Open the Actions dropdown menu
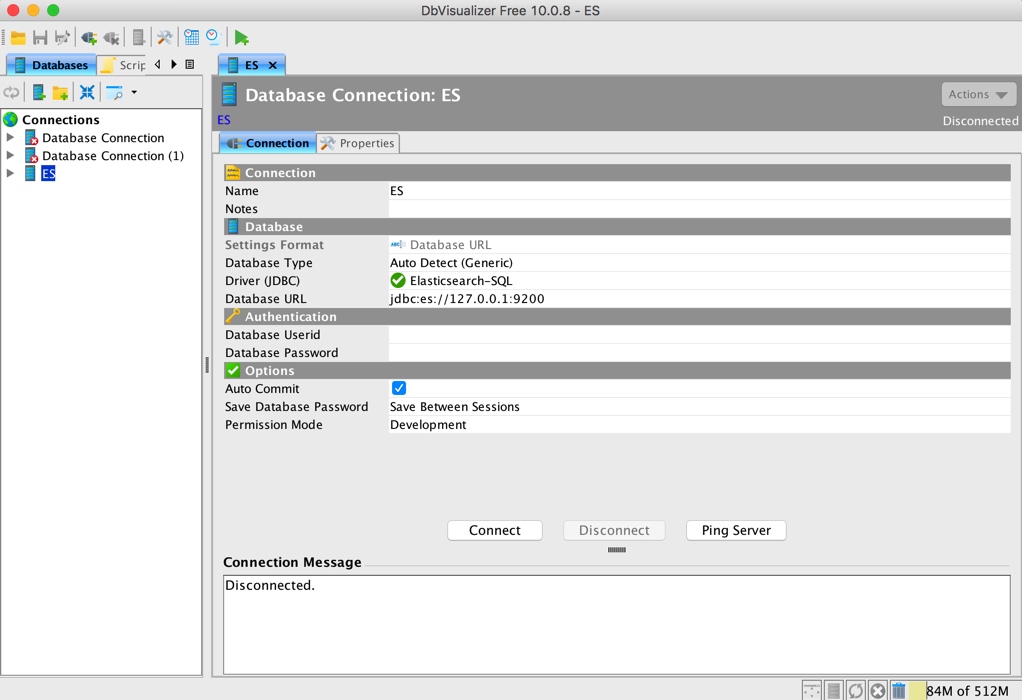Image resolution: width=1022 pixels, height=700 pixels. point(978,95)
